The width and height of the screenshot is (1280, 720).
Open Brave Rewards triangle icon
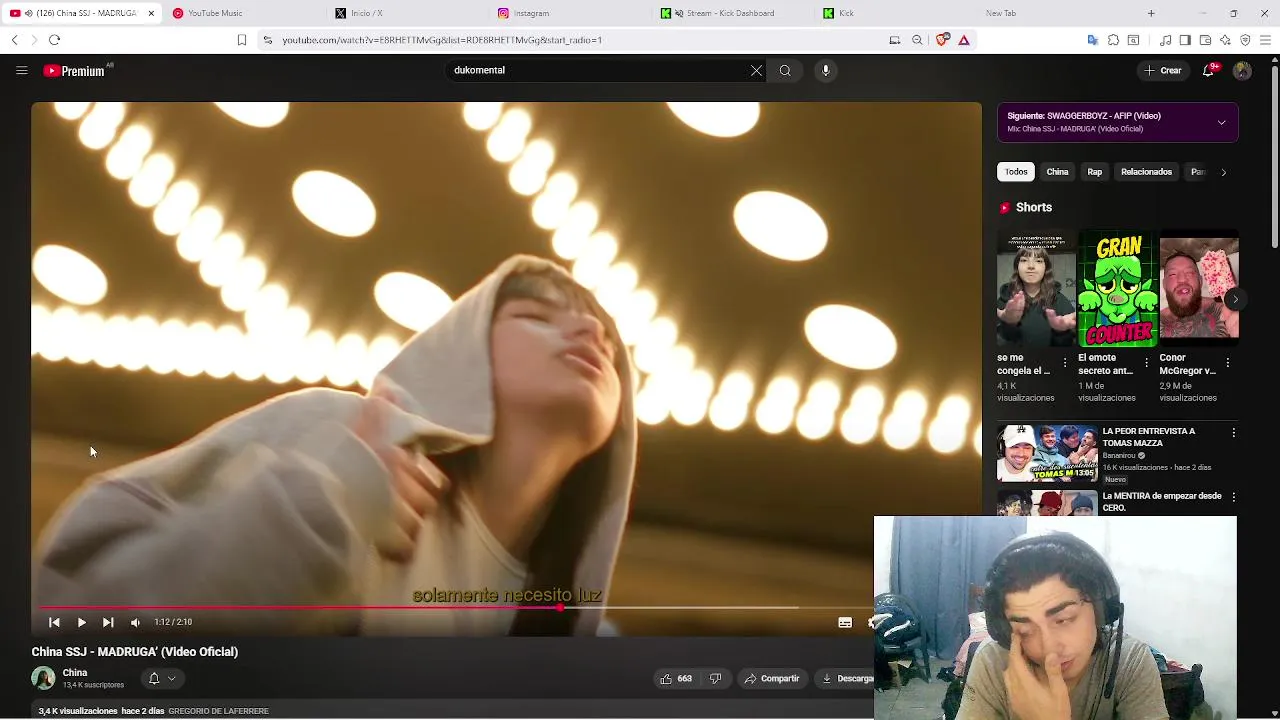[x=964, y=40]
